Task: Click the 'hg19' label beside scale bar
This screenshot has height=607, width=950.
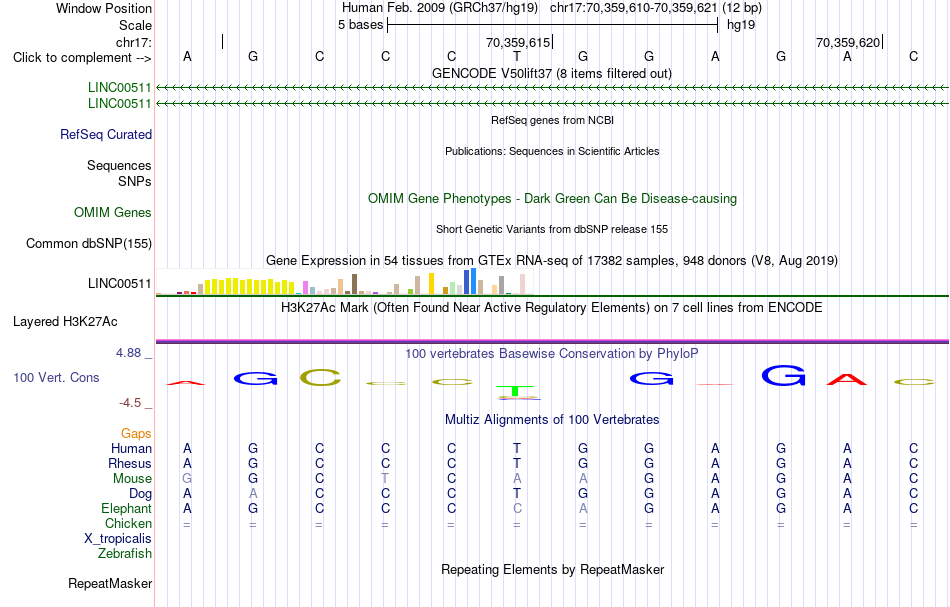Action: point(741,25)
